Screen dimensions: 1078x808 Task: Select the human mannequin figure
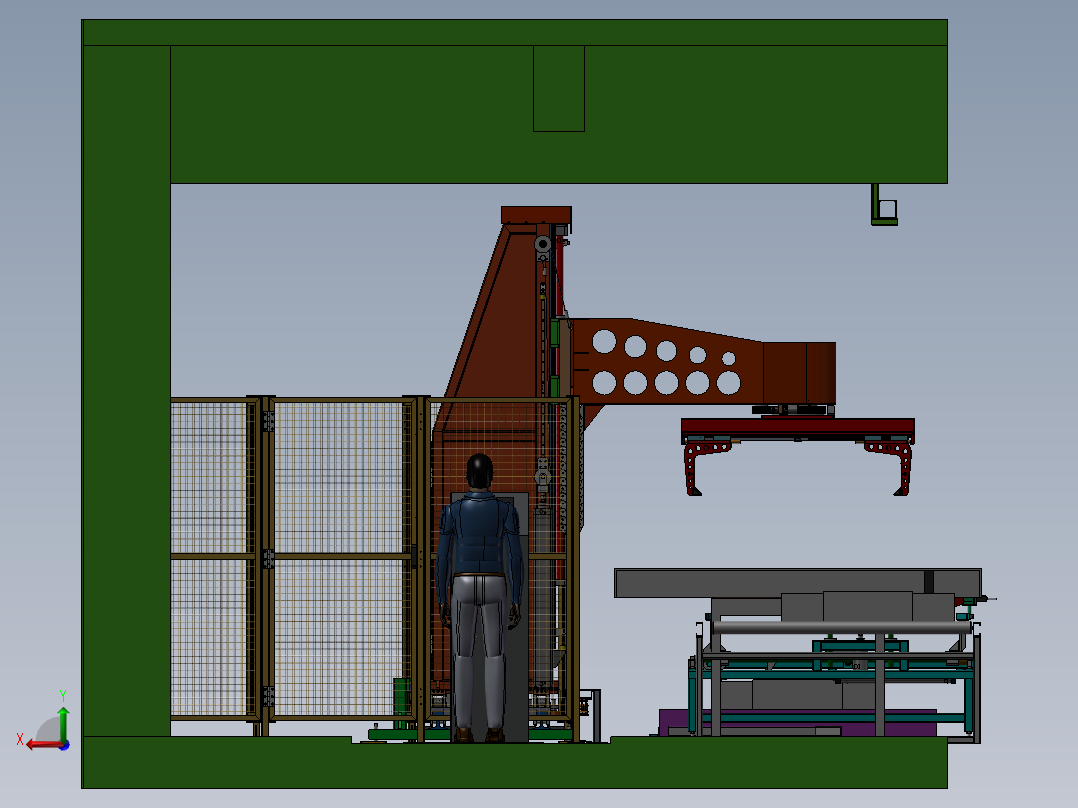point(480,598)
